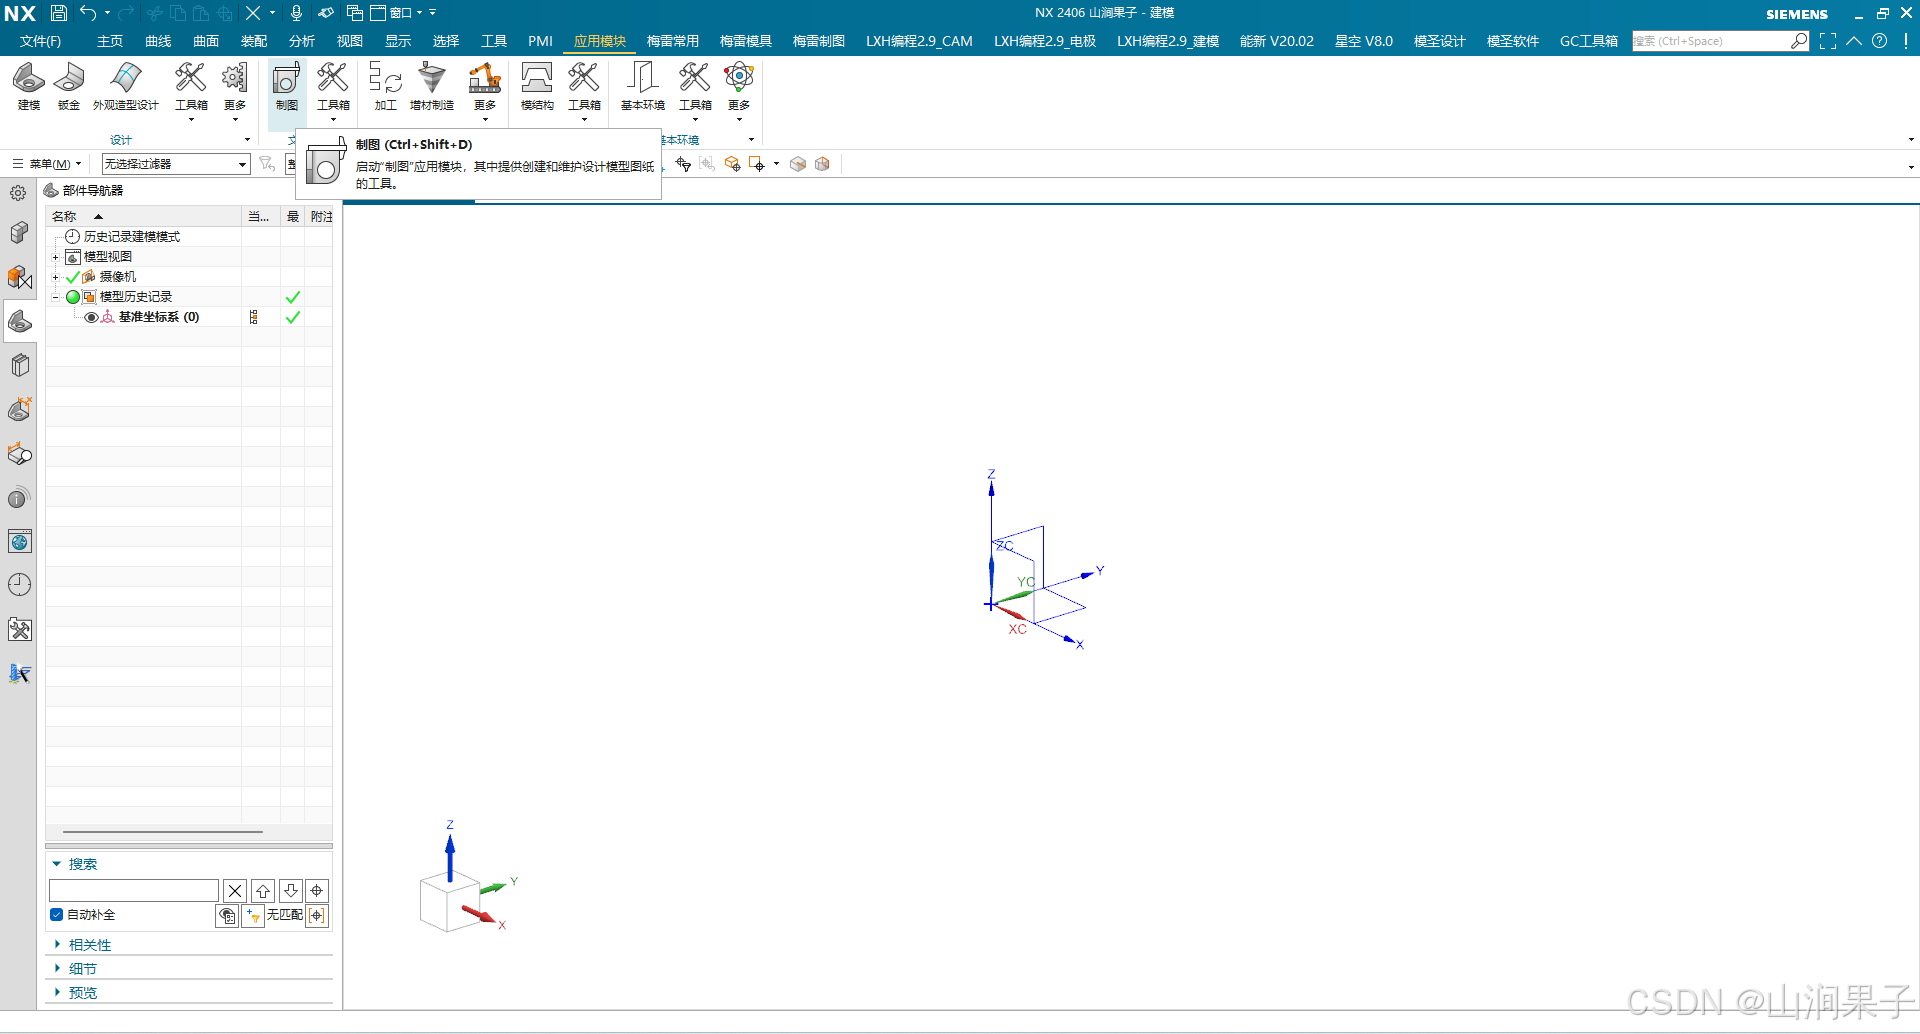
Task: Expand the 摄像机 tree node
Action: (56, 277)
